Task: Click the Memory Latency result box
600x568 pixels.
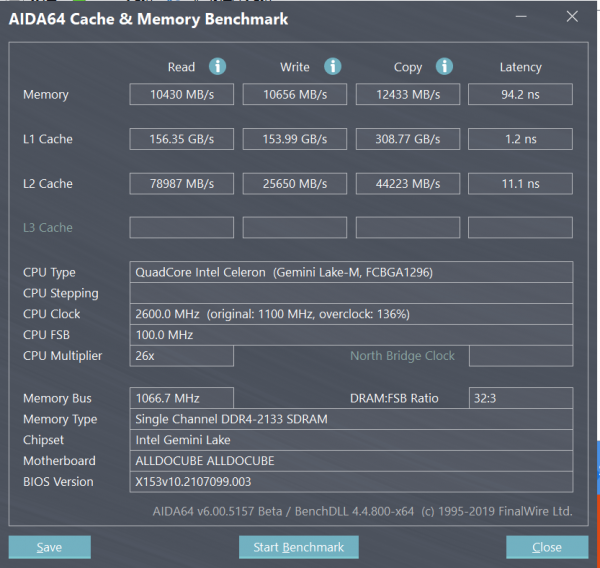Action: tap(520, 95)
